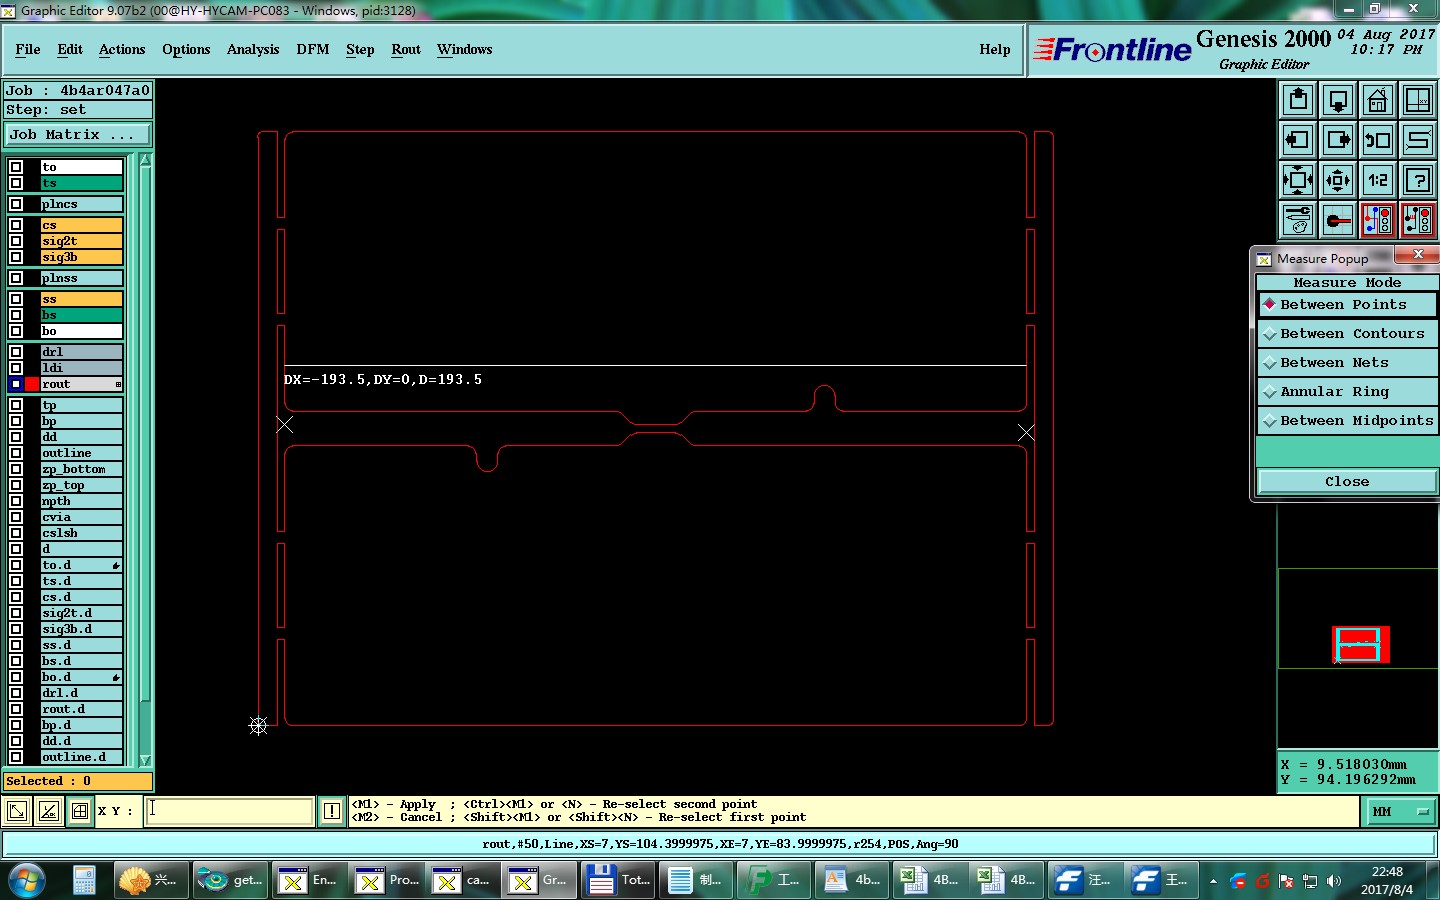Viewport: 1440px width, 900px height.
Task: Click the diagonal arrow coordinate mode icon
Action: (x=17, y=811)
